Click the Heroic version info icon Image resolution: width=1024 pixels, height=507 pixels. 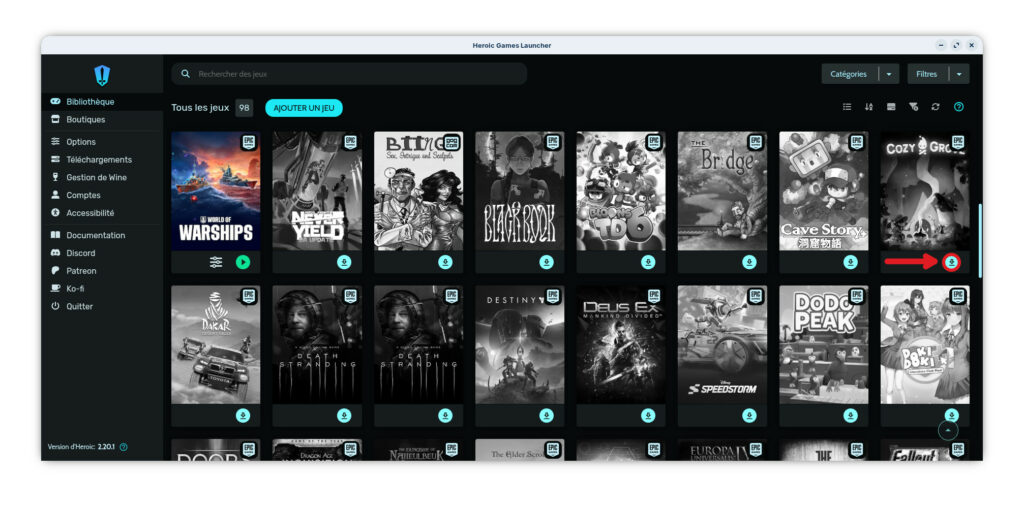point(124,447)
